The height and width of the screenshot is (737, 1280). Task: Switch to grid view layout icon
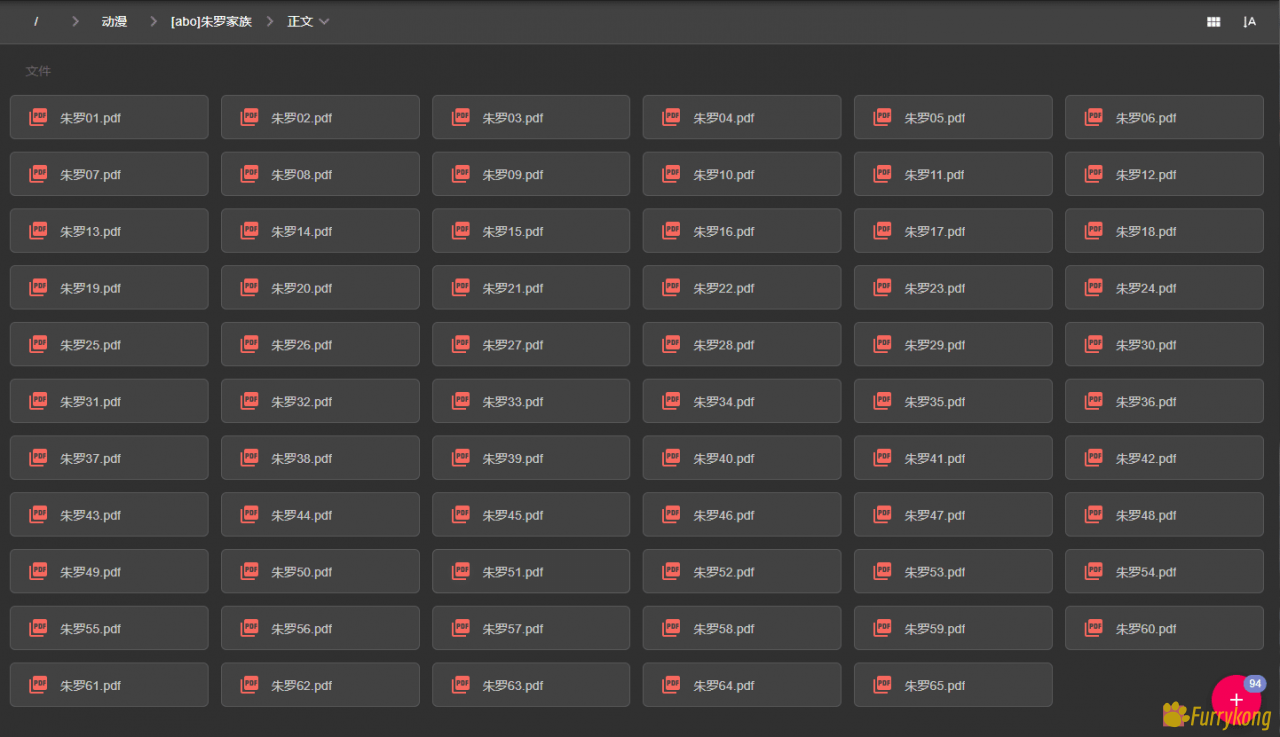click(1213, 22)
